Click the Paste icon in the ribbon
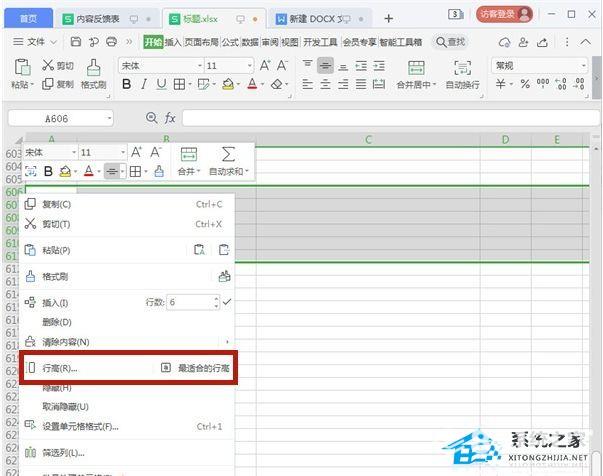This screenshot has width=603, height=476. click(x=22, y=67)
